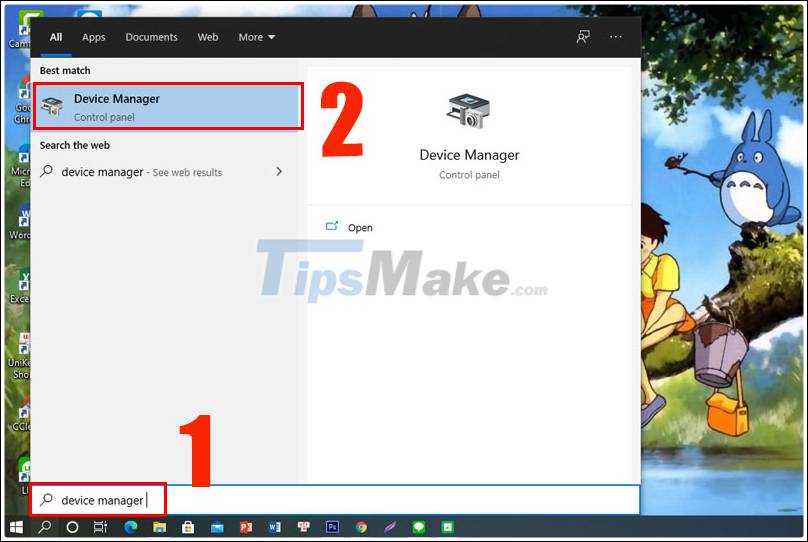Open the search options ellipsis menu
The image size is (808, 542).
(x=615, y=37)
